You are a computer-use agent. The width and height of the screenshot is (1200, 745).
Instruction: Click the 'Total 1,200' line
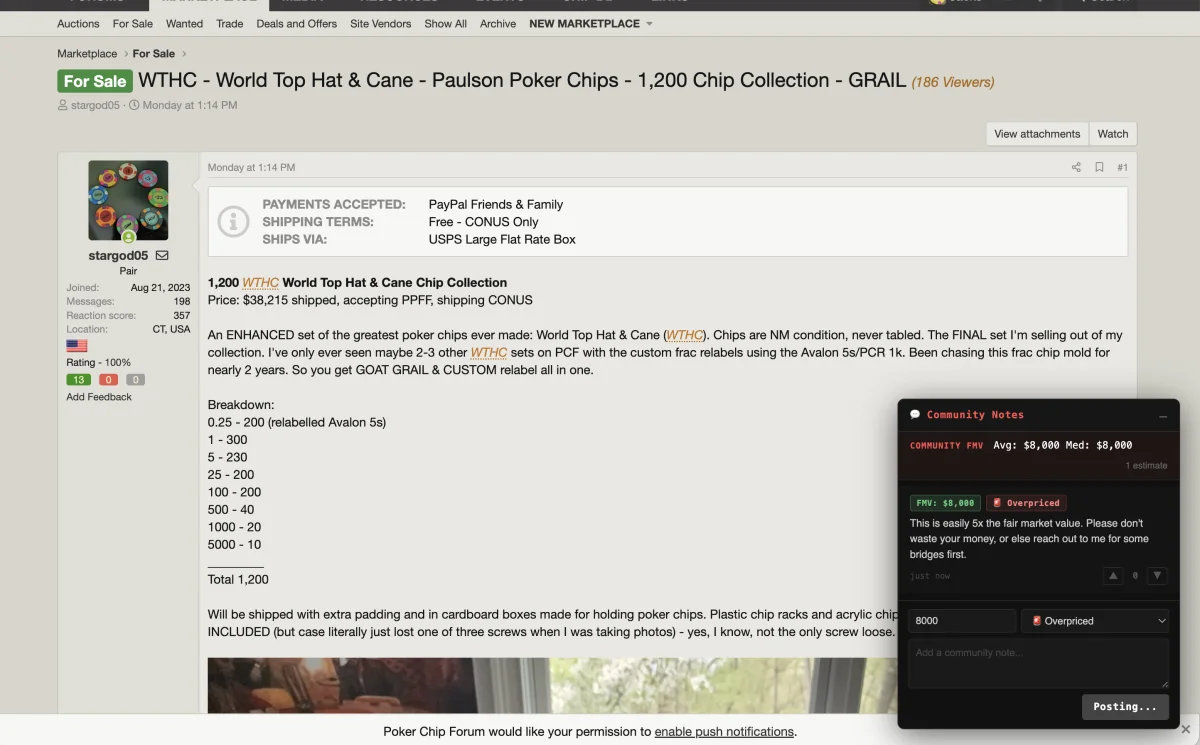point(238,579)
